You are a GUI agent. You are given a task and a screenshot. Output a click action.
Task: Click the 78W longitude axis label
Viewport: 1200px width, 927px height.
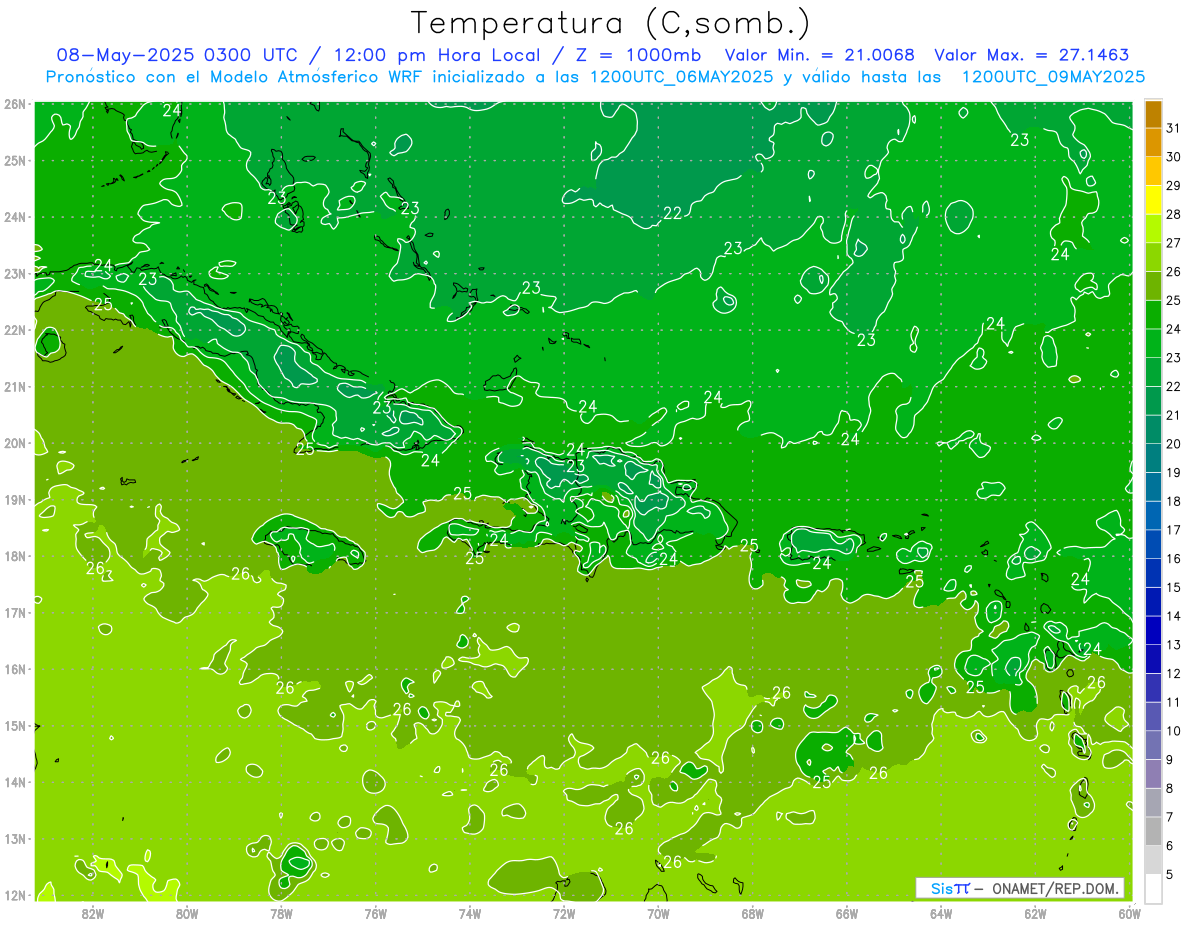point(281,913)
